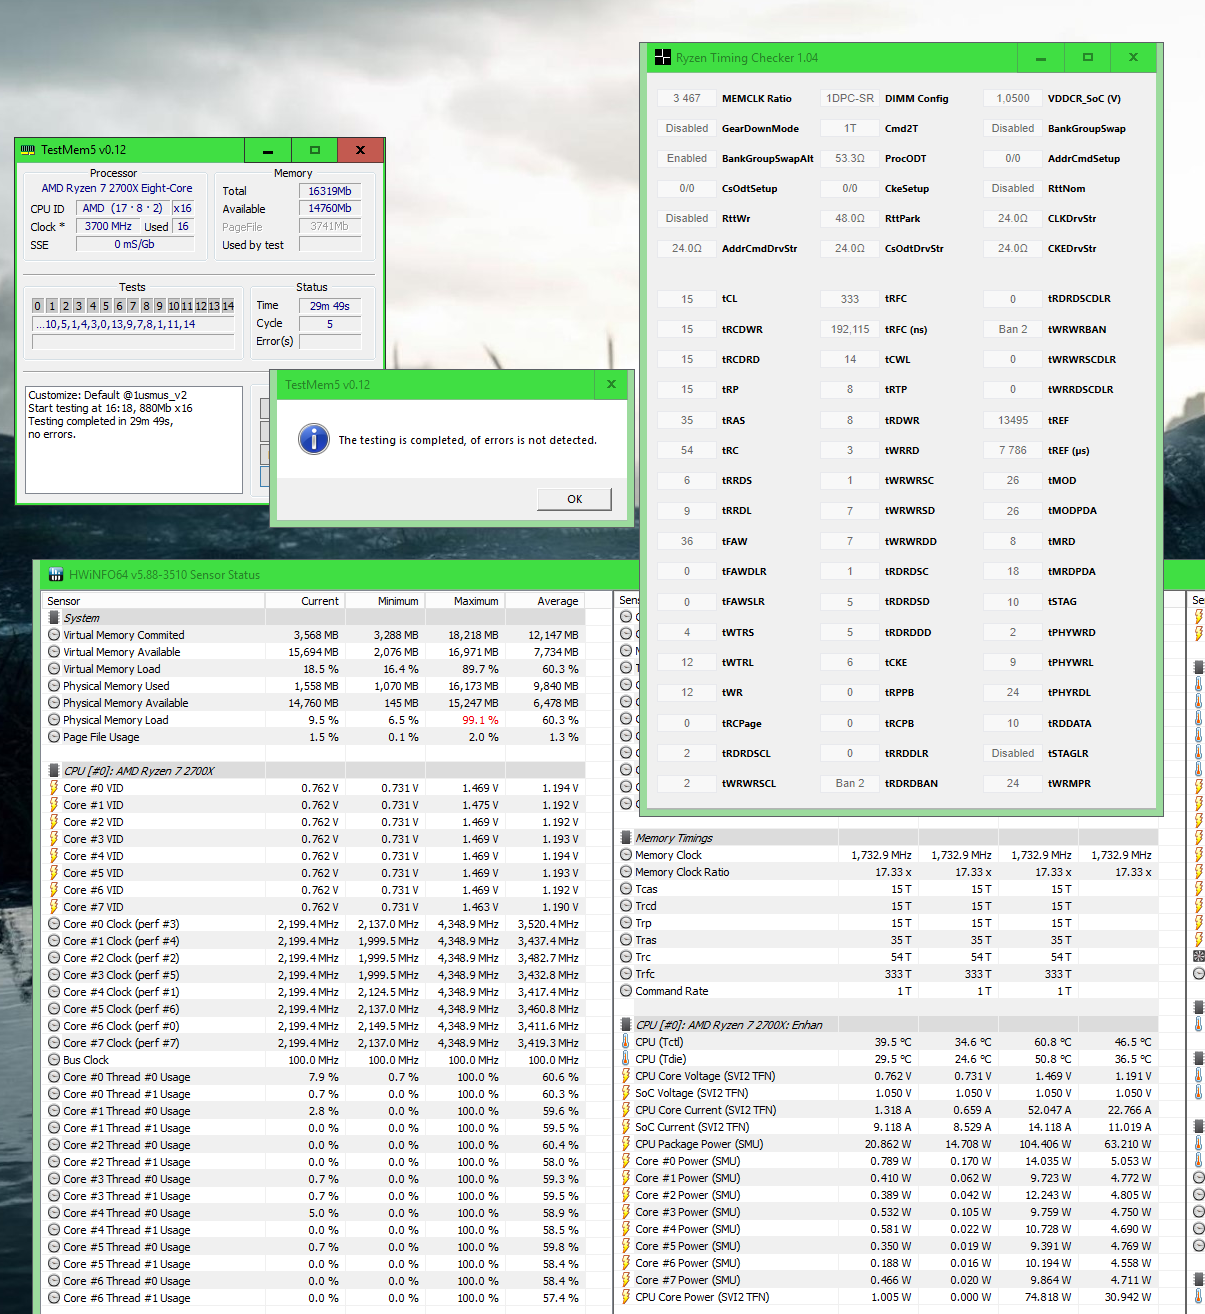Click the Maximum column header in HWiNFO
Viewport: 1205px width, 1314px height.
coord(465,601)
